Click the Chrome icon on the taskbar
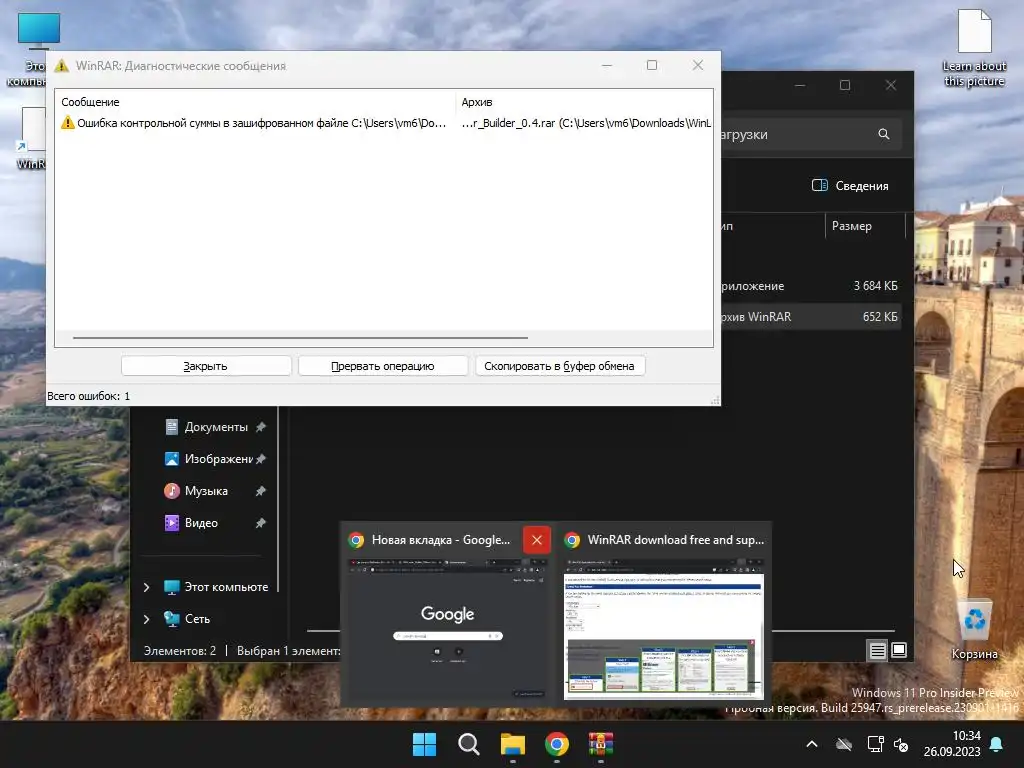This screenshot has width=1024, height=768. pos(556,744)
